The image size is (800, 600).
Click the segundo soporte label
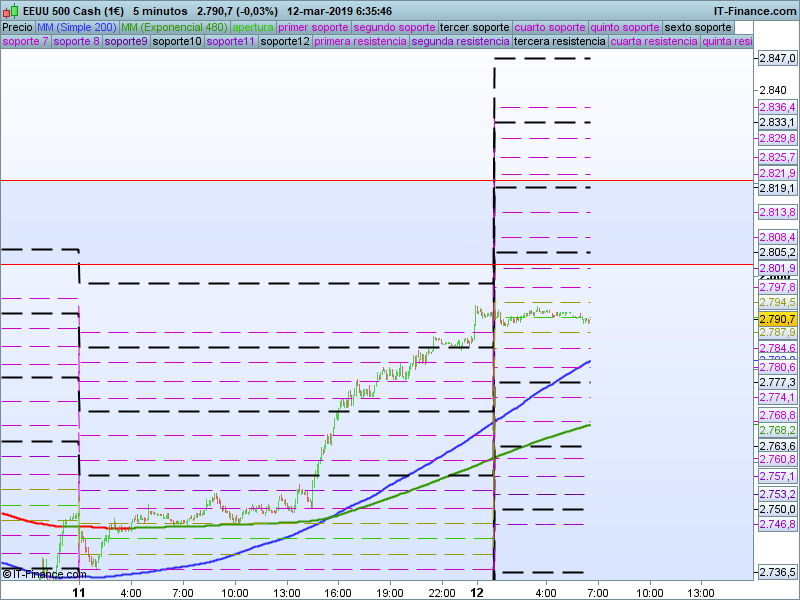[395, 27]
